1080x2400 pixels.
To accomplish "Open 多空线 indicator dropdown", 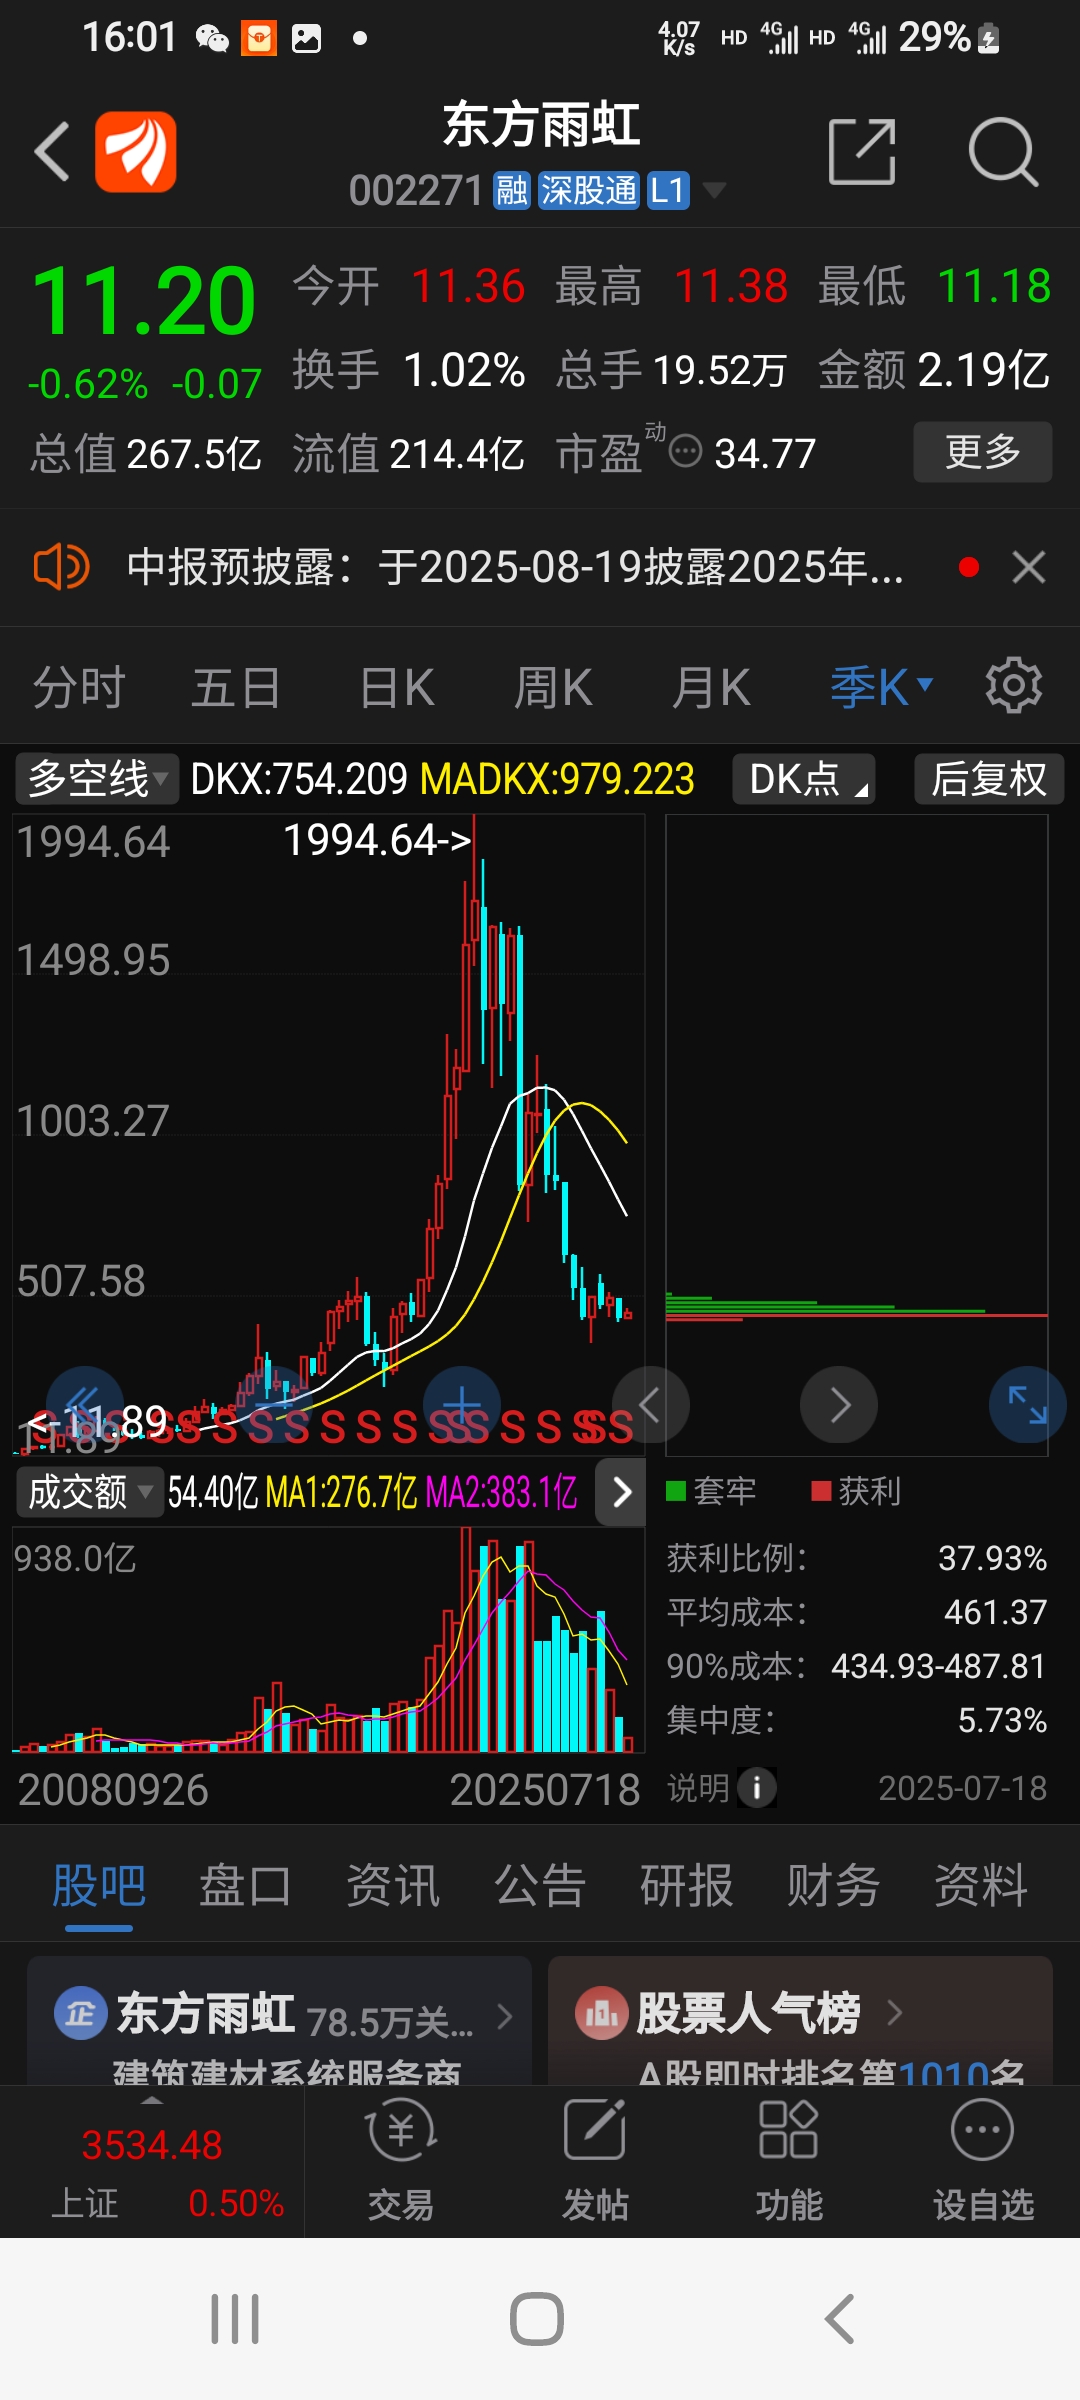I will coord(97,779).
